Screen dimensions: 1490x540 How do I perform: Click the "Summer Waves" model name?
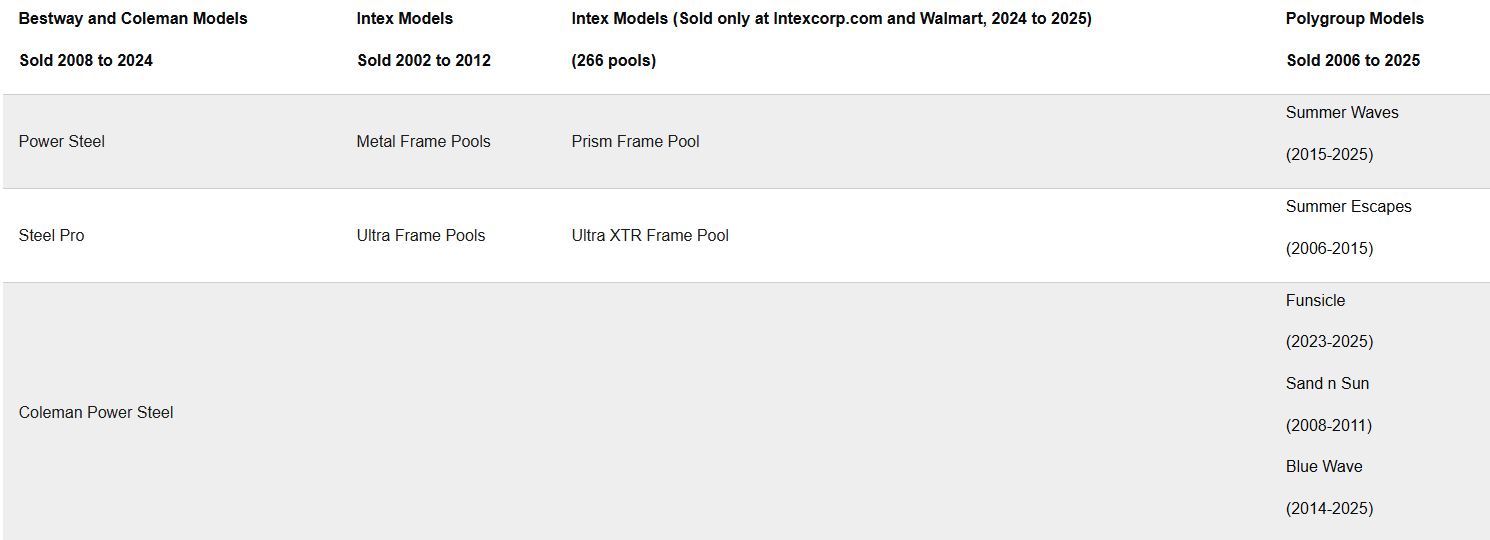[x=1342, y=112]
